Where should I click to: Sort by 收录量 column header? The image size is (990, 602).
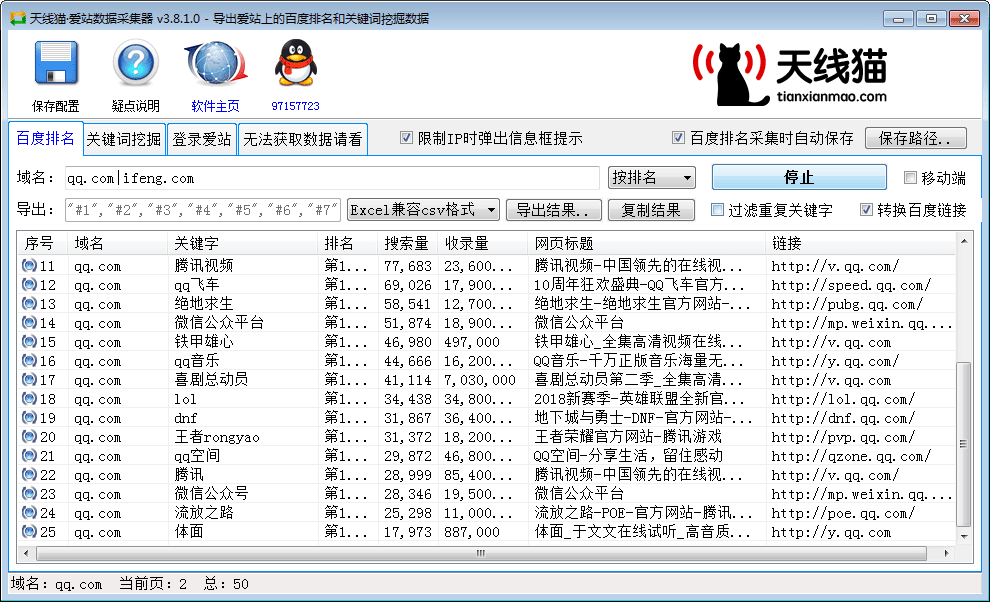click(x=482, y=243)
